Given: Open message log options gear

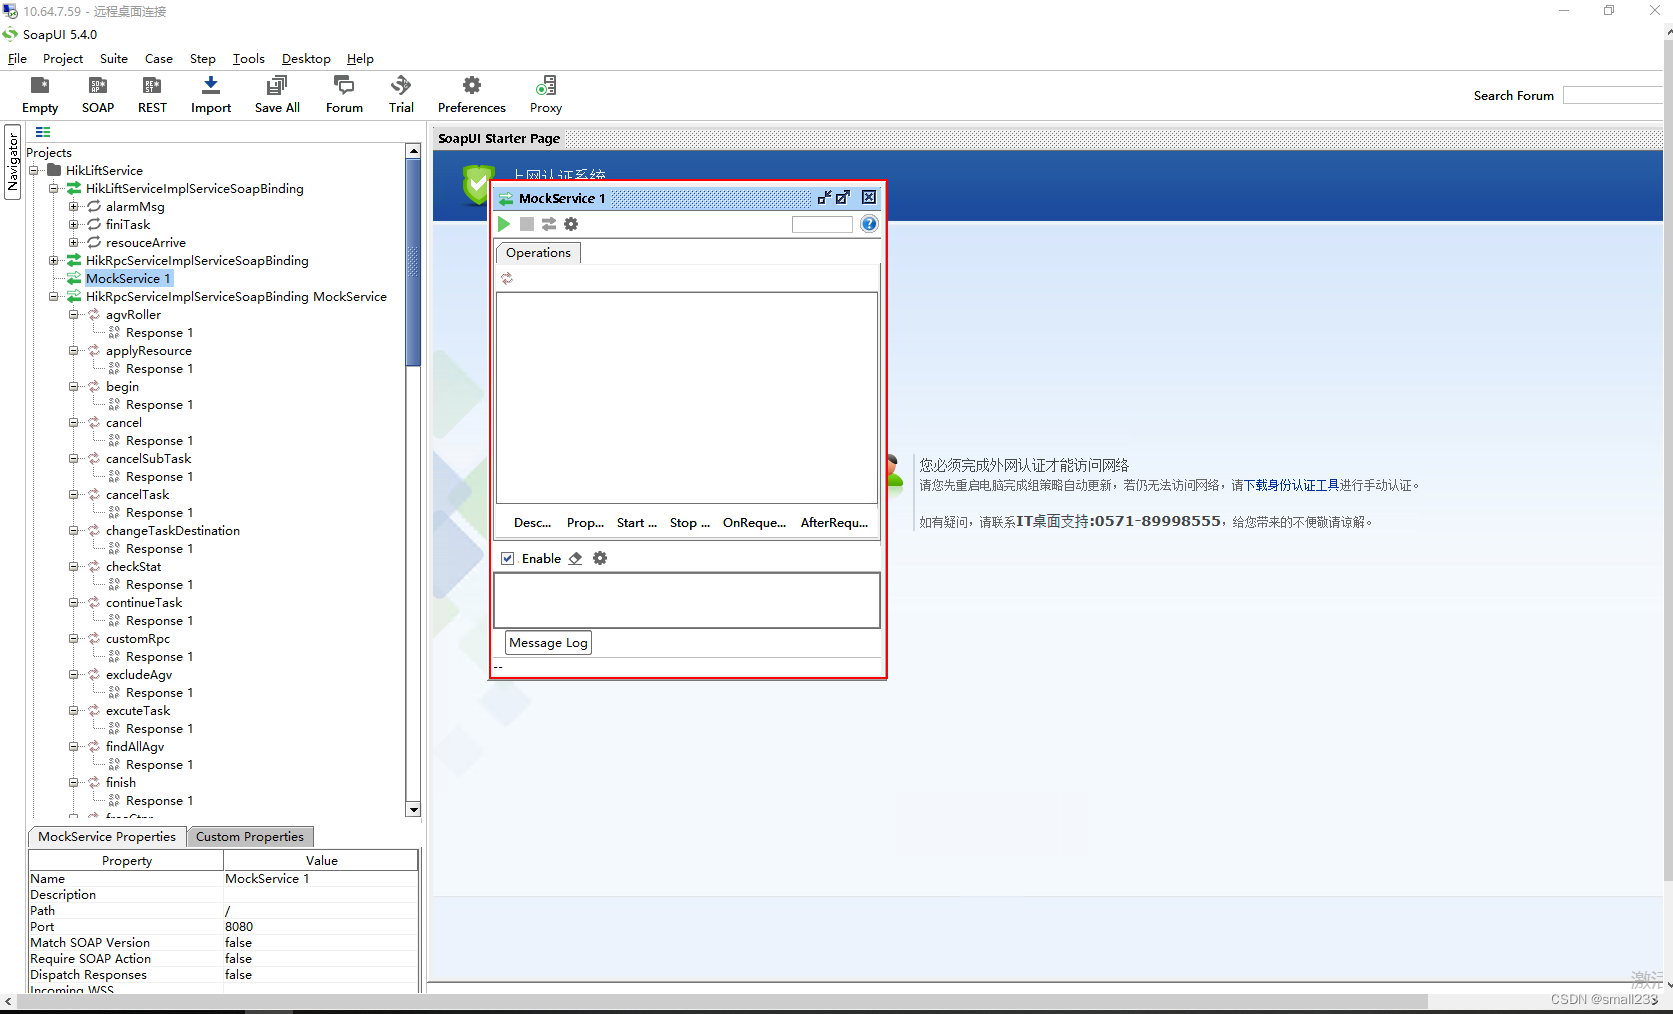Looking at the screenshot, I should [600, 558].
